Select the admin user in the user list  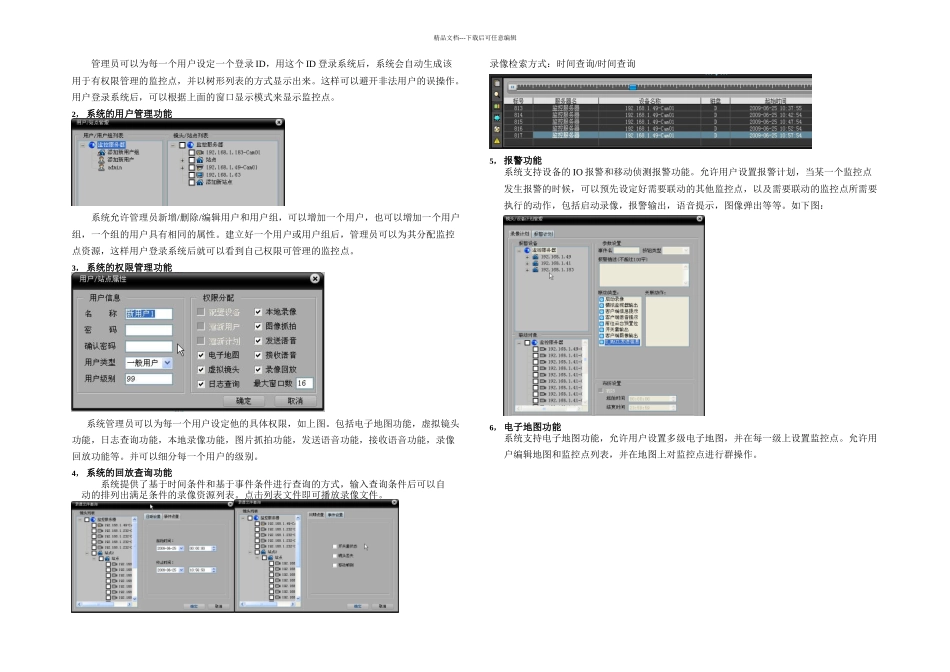coord(115,167)
